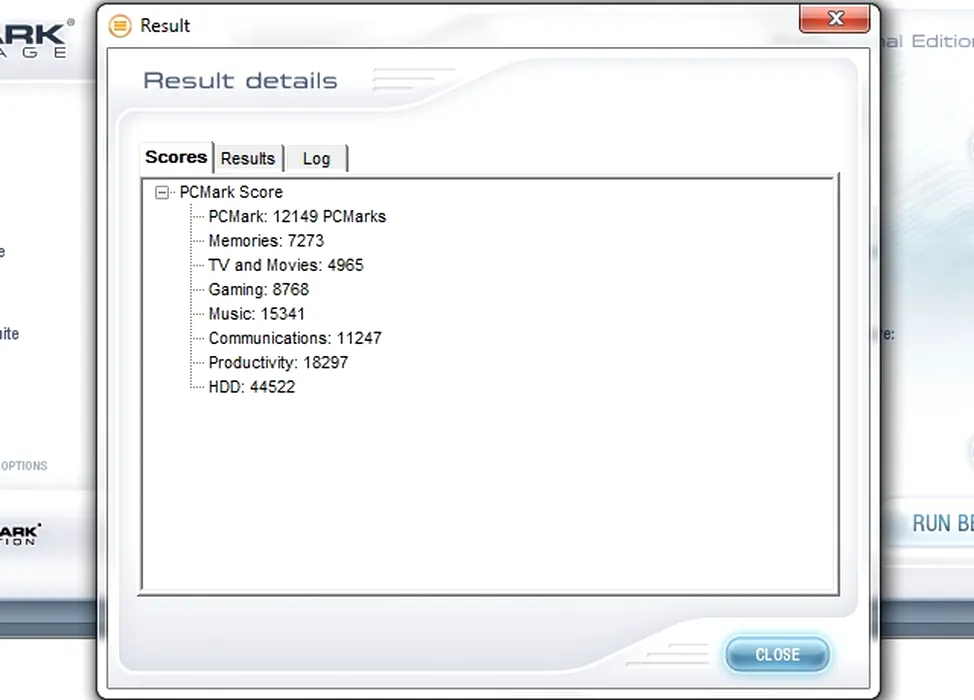Select the Productivity: 18297 row
This screenshot has height=700, width=974.
[x=278, y=363]
